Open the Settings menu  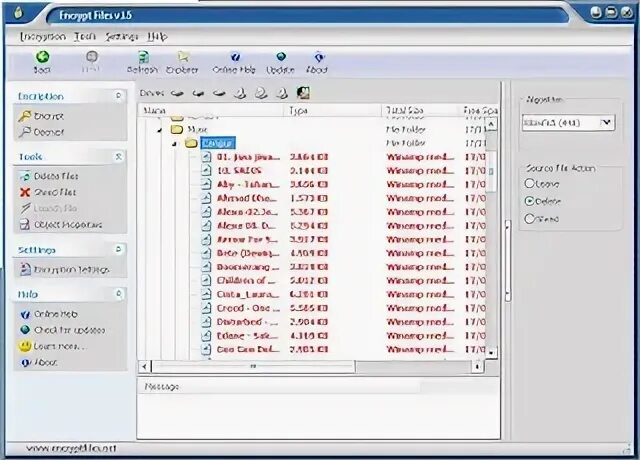click(x=122, y=37)
